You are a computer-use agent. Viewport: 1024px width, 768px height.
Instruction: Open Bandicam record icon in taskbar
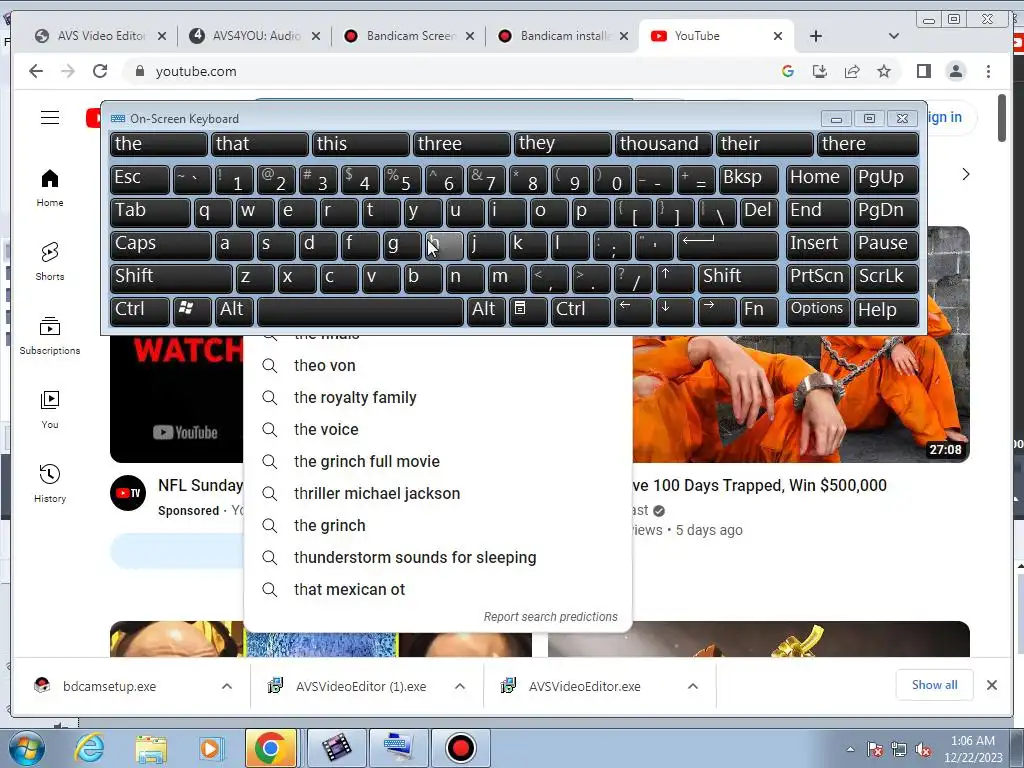pos(460,748)
